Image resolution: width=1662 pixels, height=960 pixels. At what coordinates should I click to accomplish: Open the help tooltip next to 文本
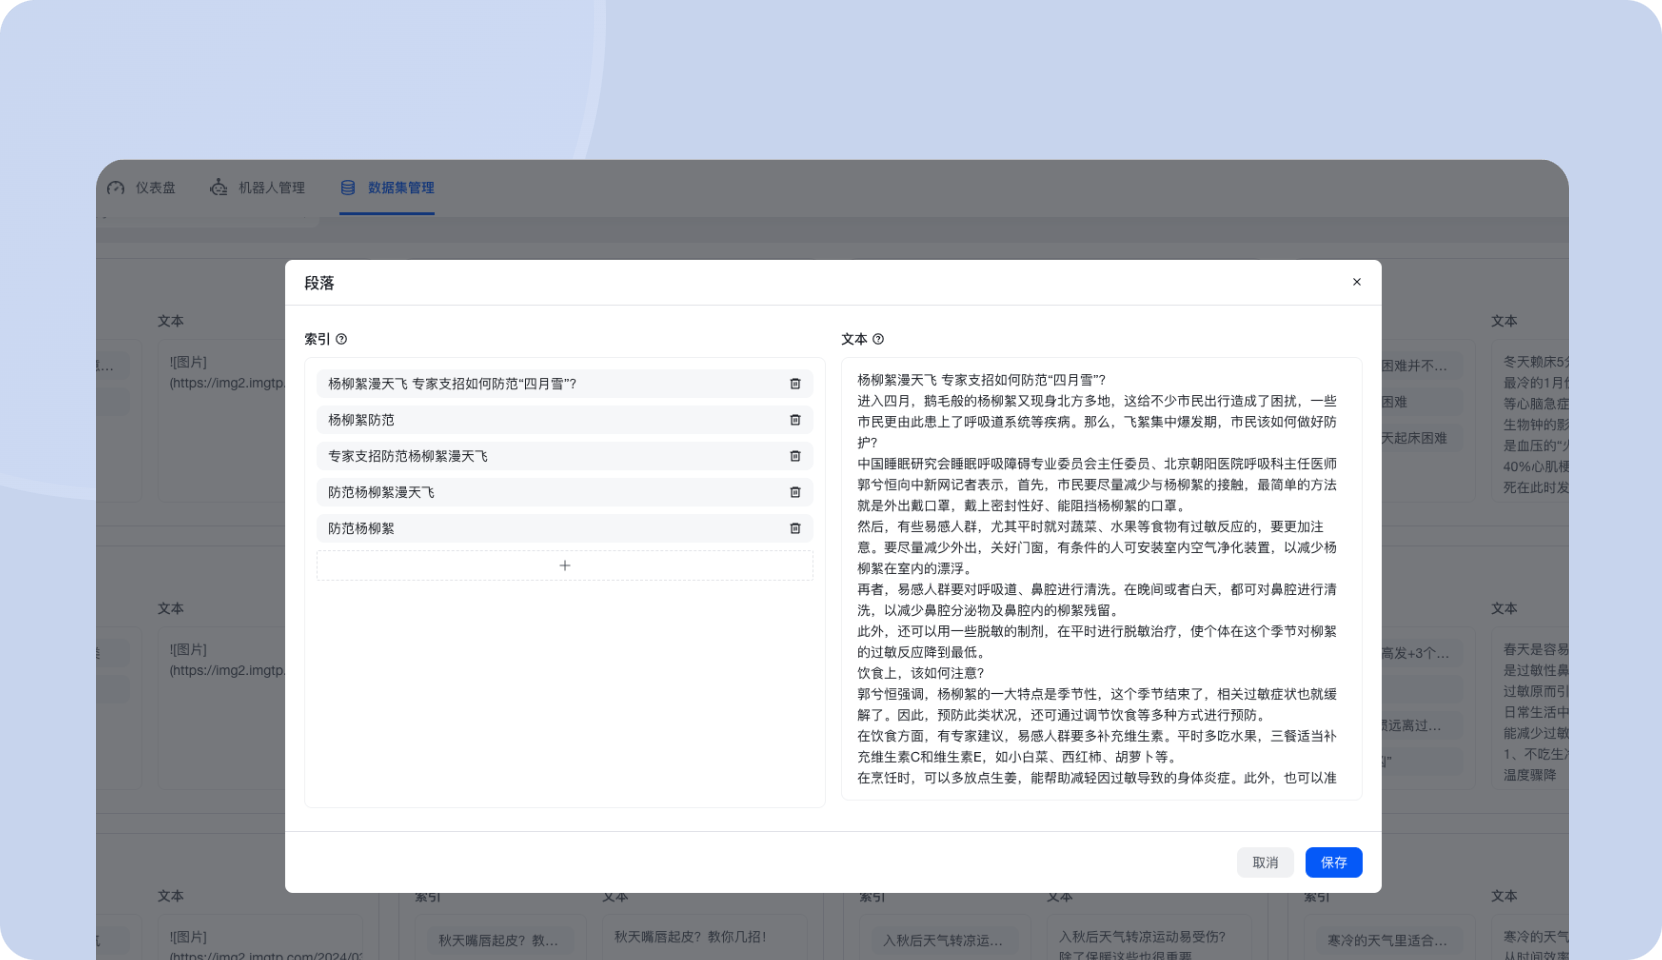tap(878, 339)
